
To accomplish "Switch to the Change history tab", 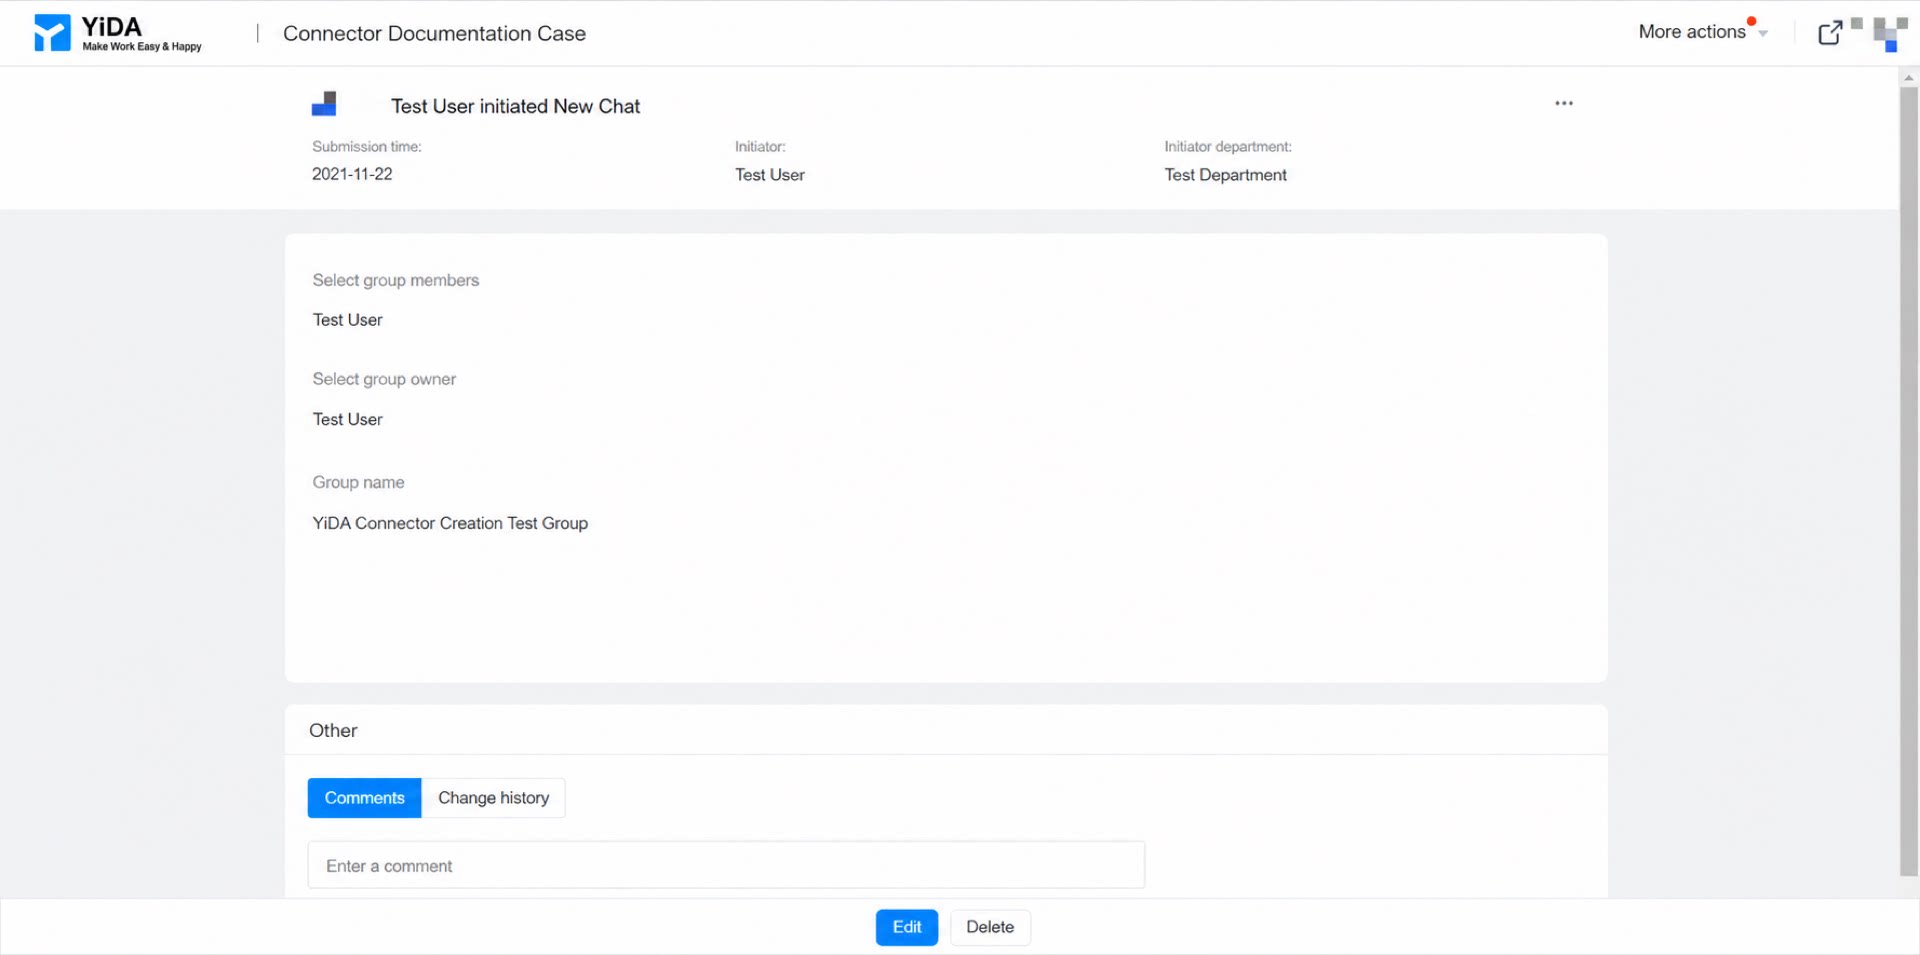I will (493, 798).
